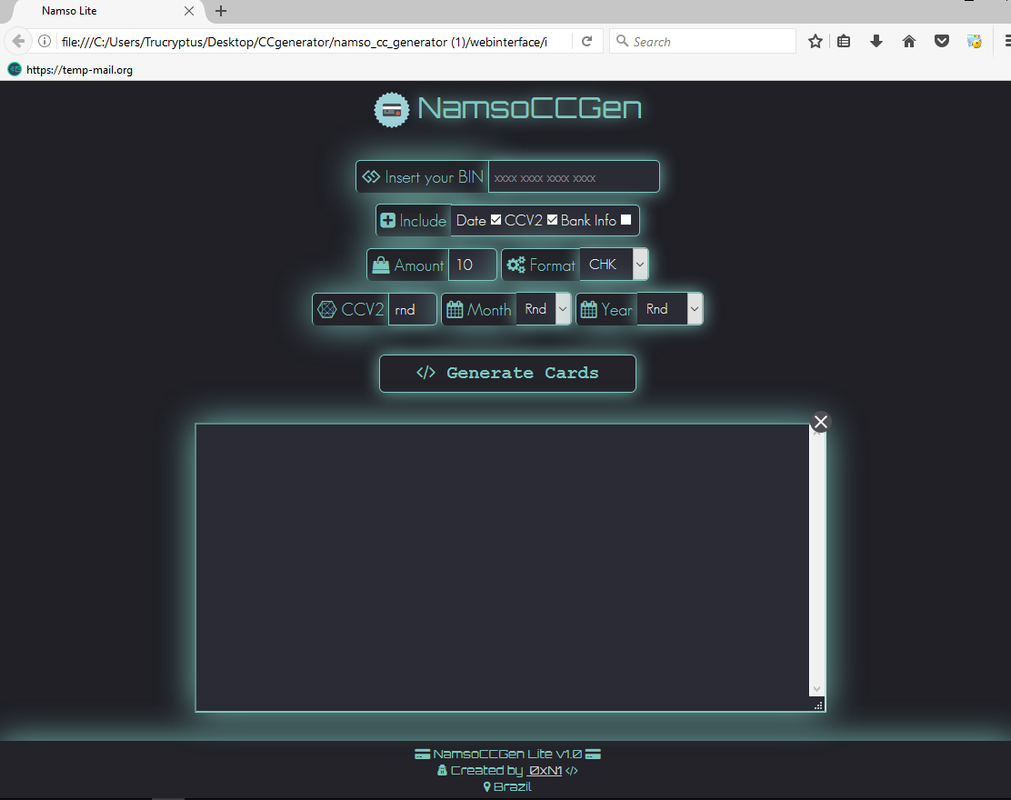Click the browser Search box
This screenshot has width=1011, height=800.
point(702,41)
